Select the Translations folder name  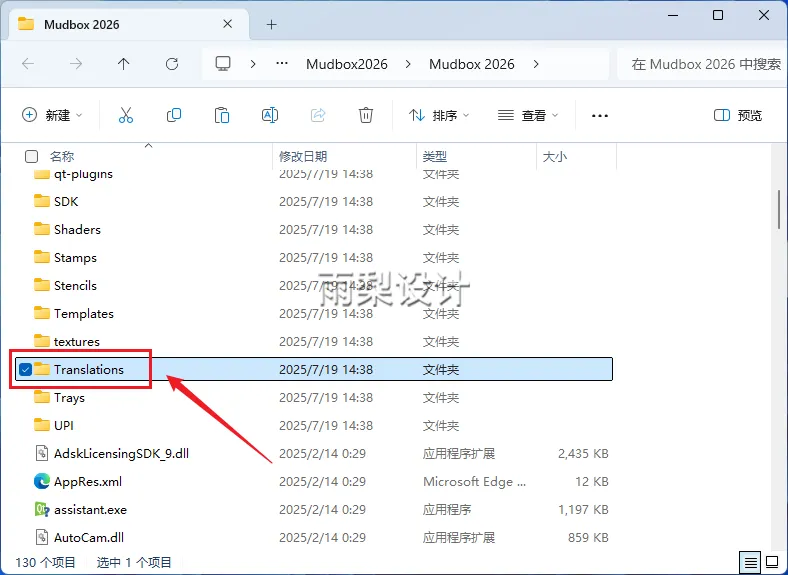(x=89, y=369)
